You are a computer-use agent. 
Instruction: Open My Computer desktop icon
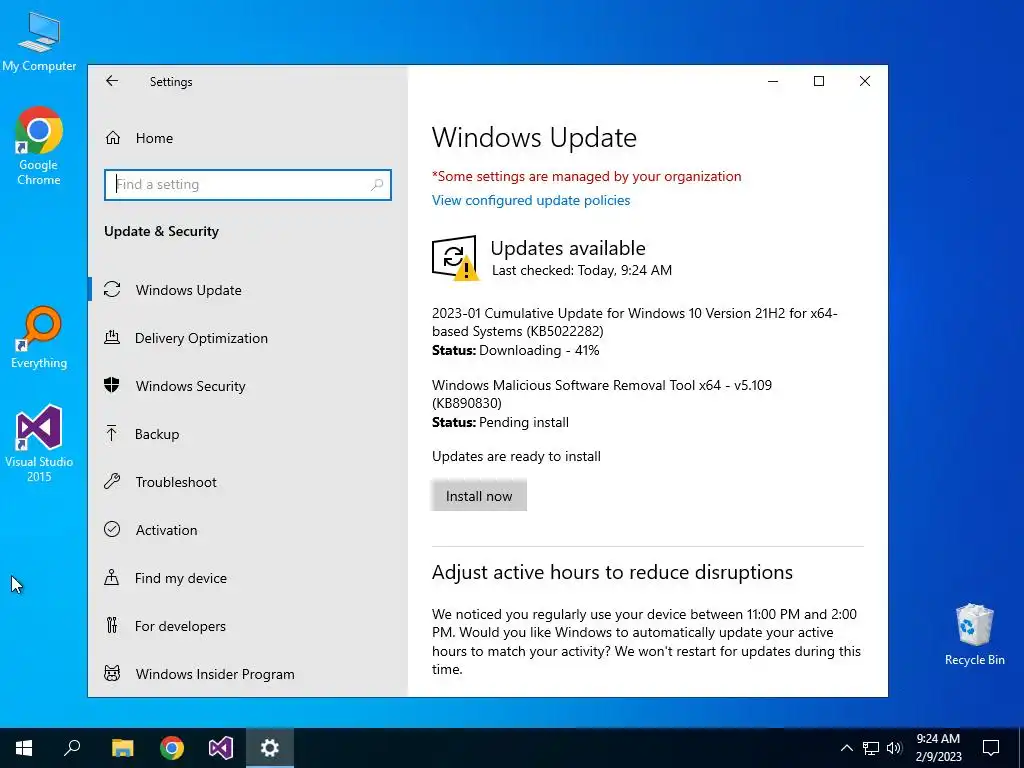pyautogui.click(x=39, y=42)
